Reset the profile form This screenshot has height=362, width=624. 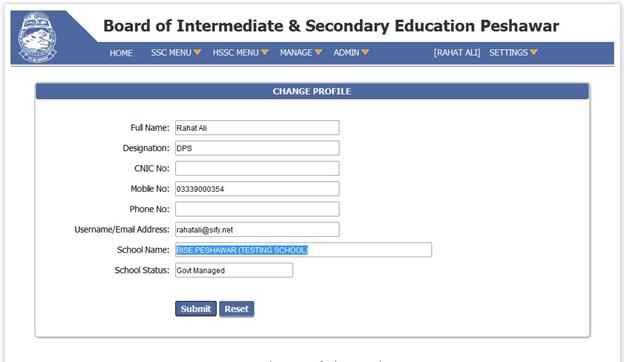click(236, 309)
